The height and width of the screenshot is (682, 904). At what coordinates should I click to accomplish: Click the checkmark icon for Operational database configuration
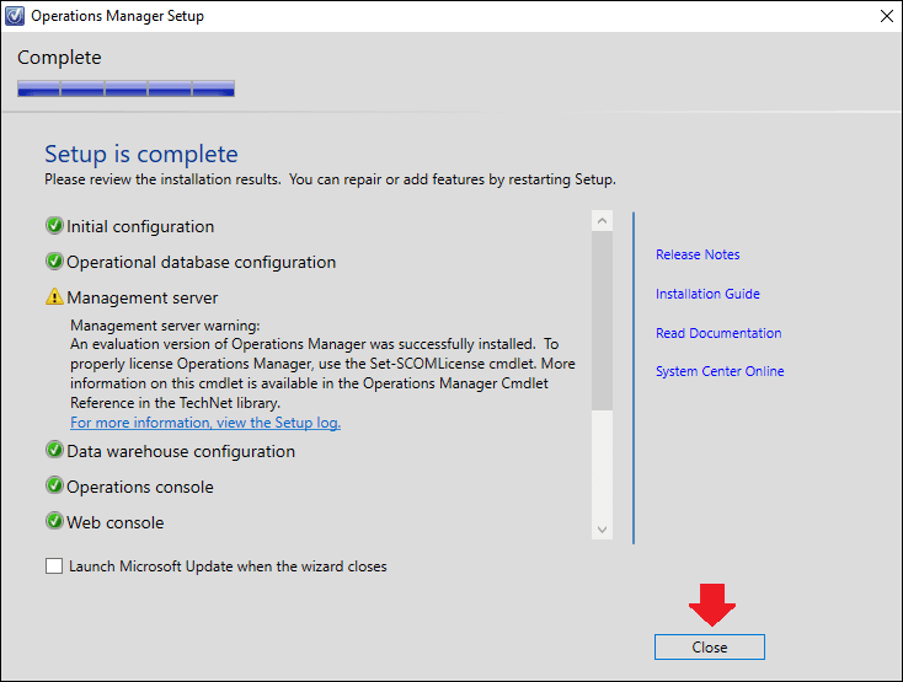(53, 261)
